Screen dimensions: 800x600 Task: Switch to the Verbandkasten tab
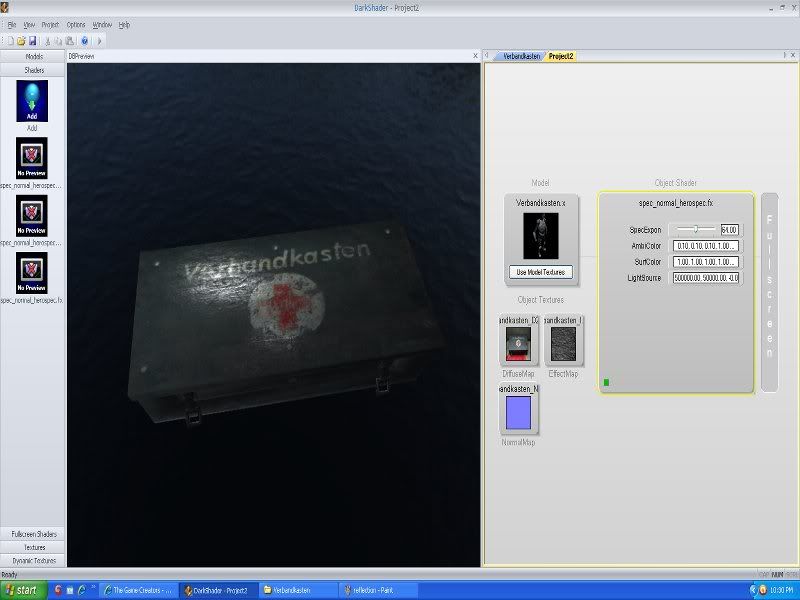click(x=521, y=56)
